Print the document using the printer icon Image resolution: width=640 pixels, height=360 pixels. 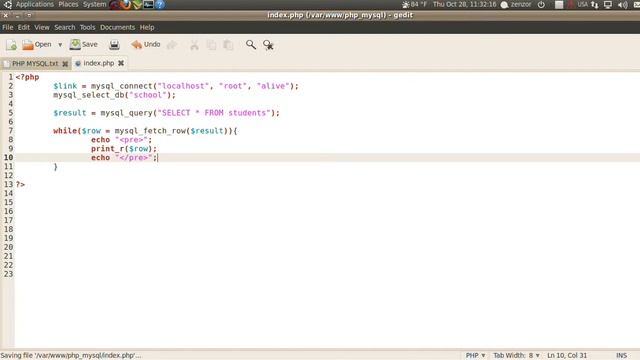pos(114,45)
